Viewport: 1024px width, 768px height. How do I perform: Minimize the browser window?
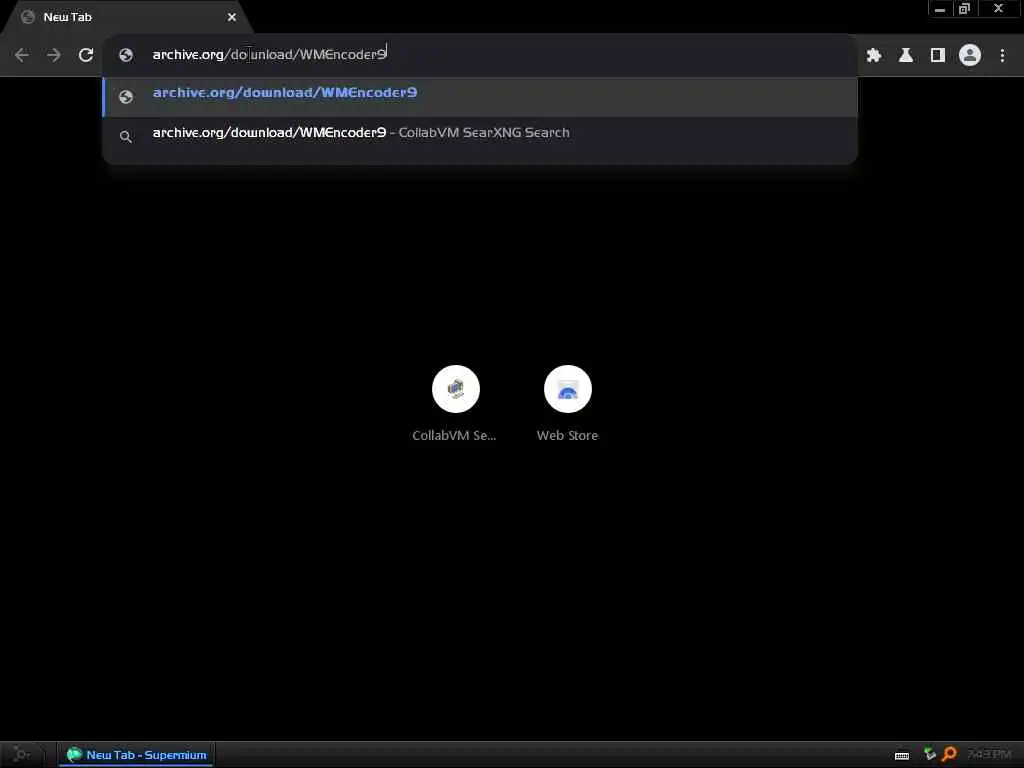pyautogui.click(x=940, y=9)
